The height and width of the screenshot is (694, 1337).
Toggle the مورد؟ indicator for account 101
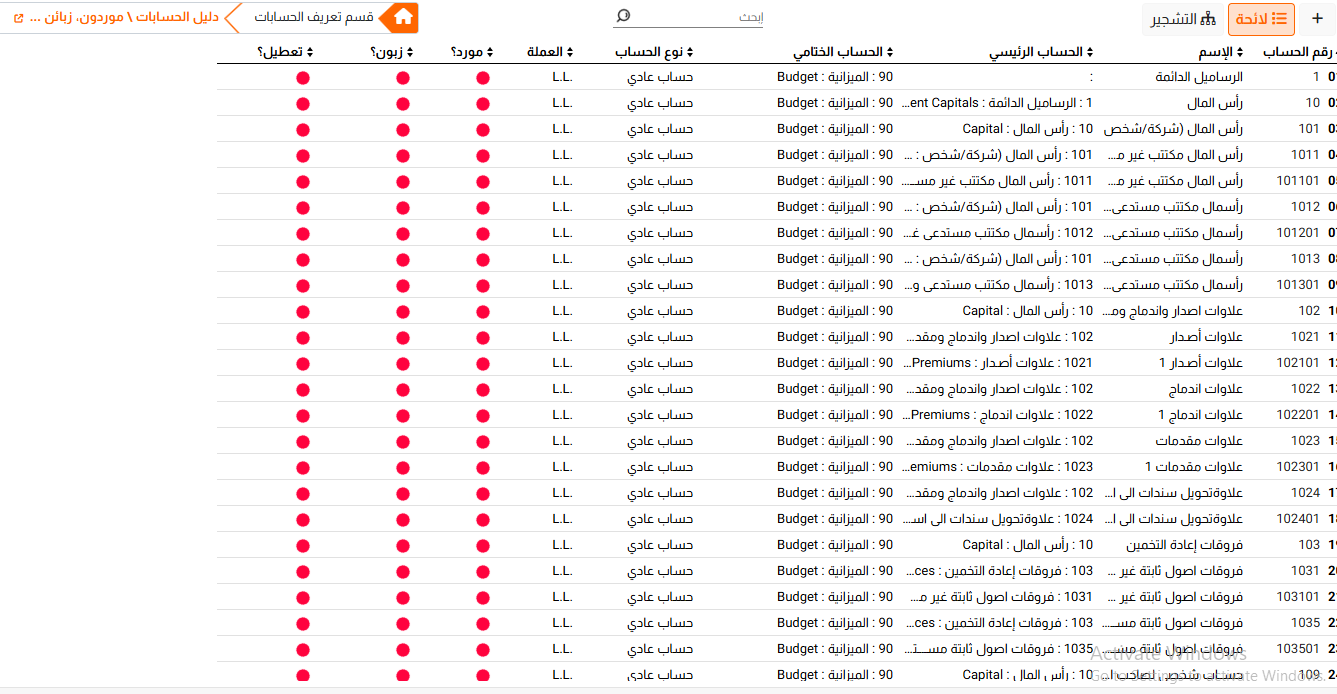(481, 128)
